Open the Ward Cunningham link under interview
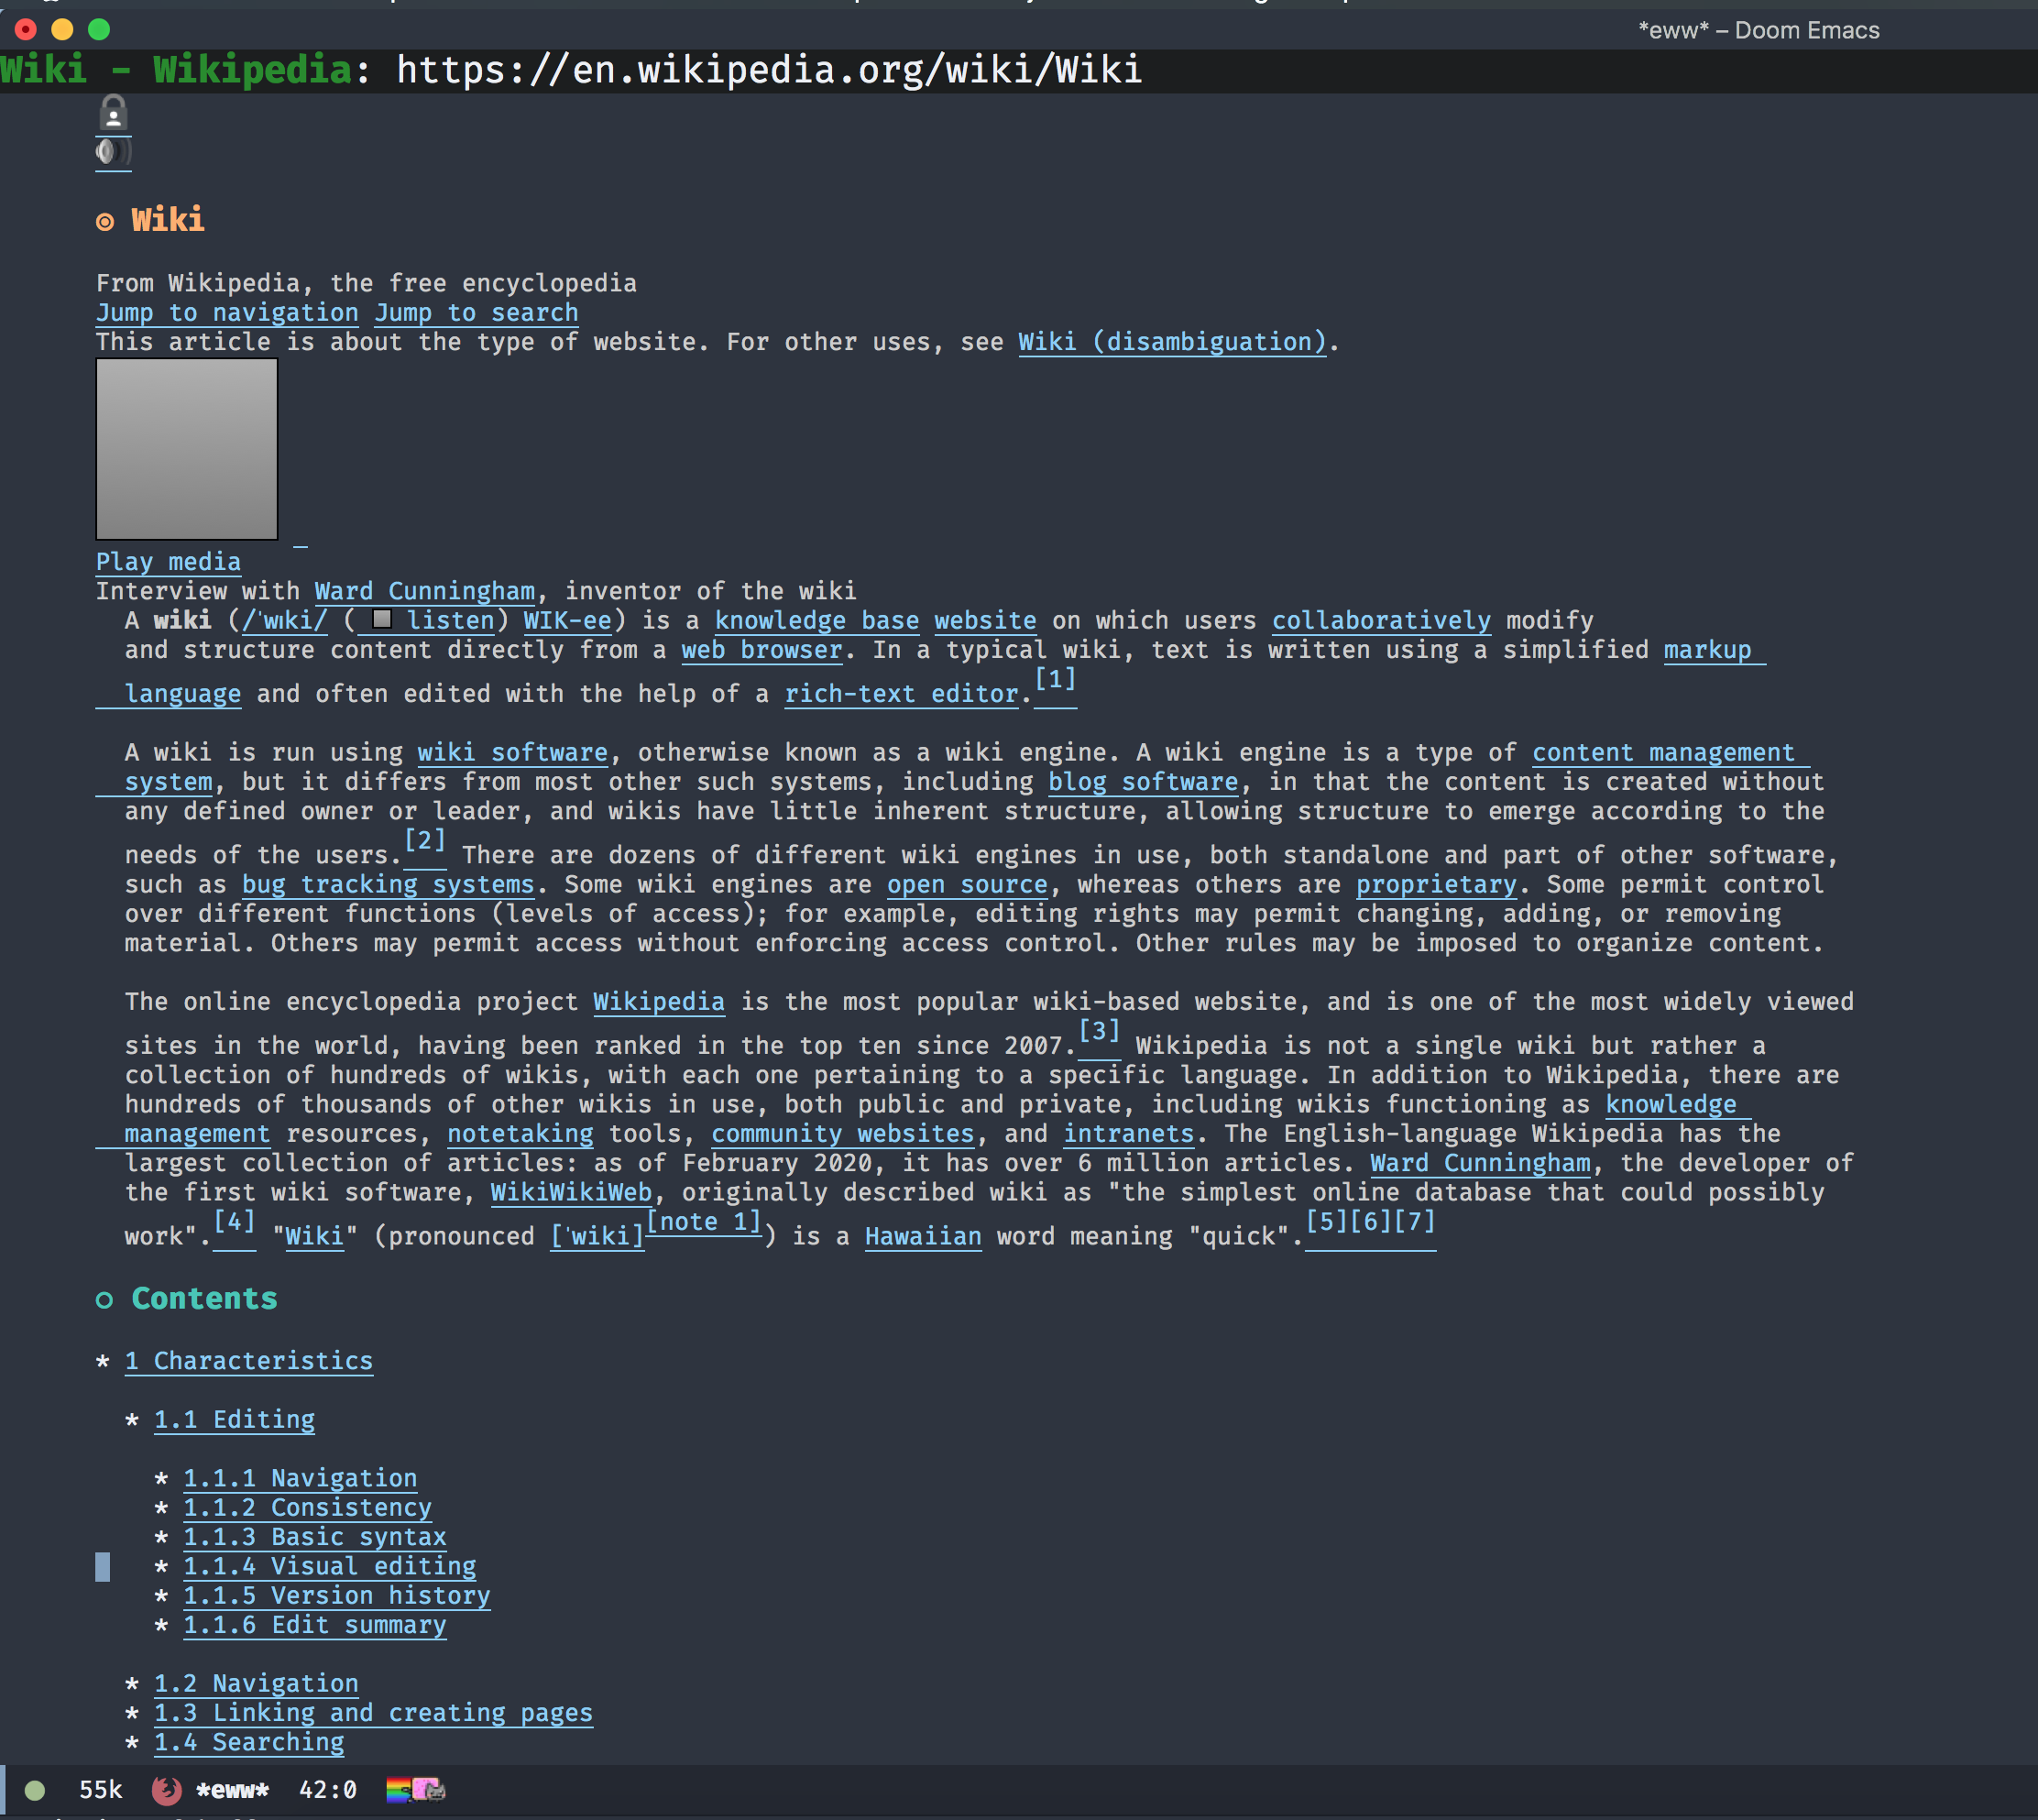The width and height of the screenshot is (2038, 1820). click(424, 591)
